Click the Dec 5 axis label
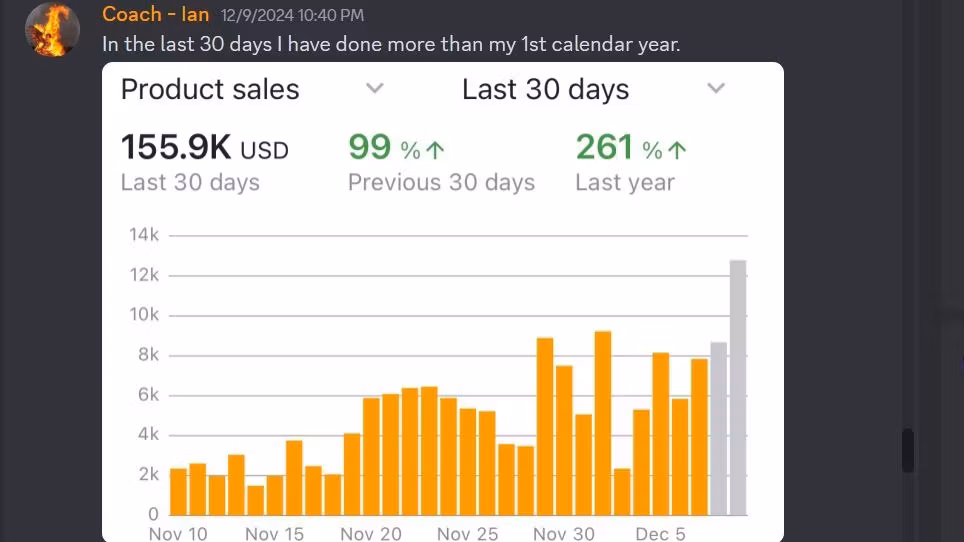Screen dimensions: 964x542 (x=660, y=533)
